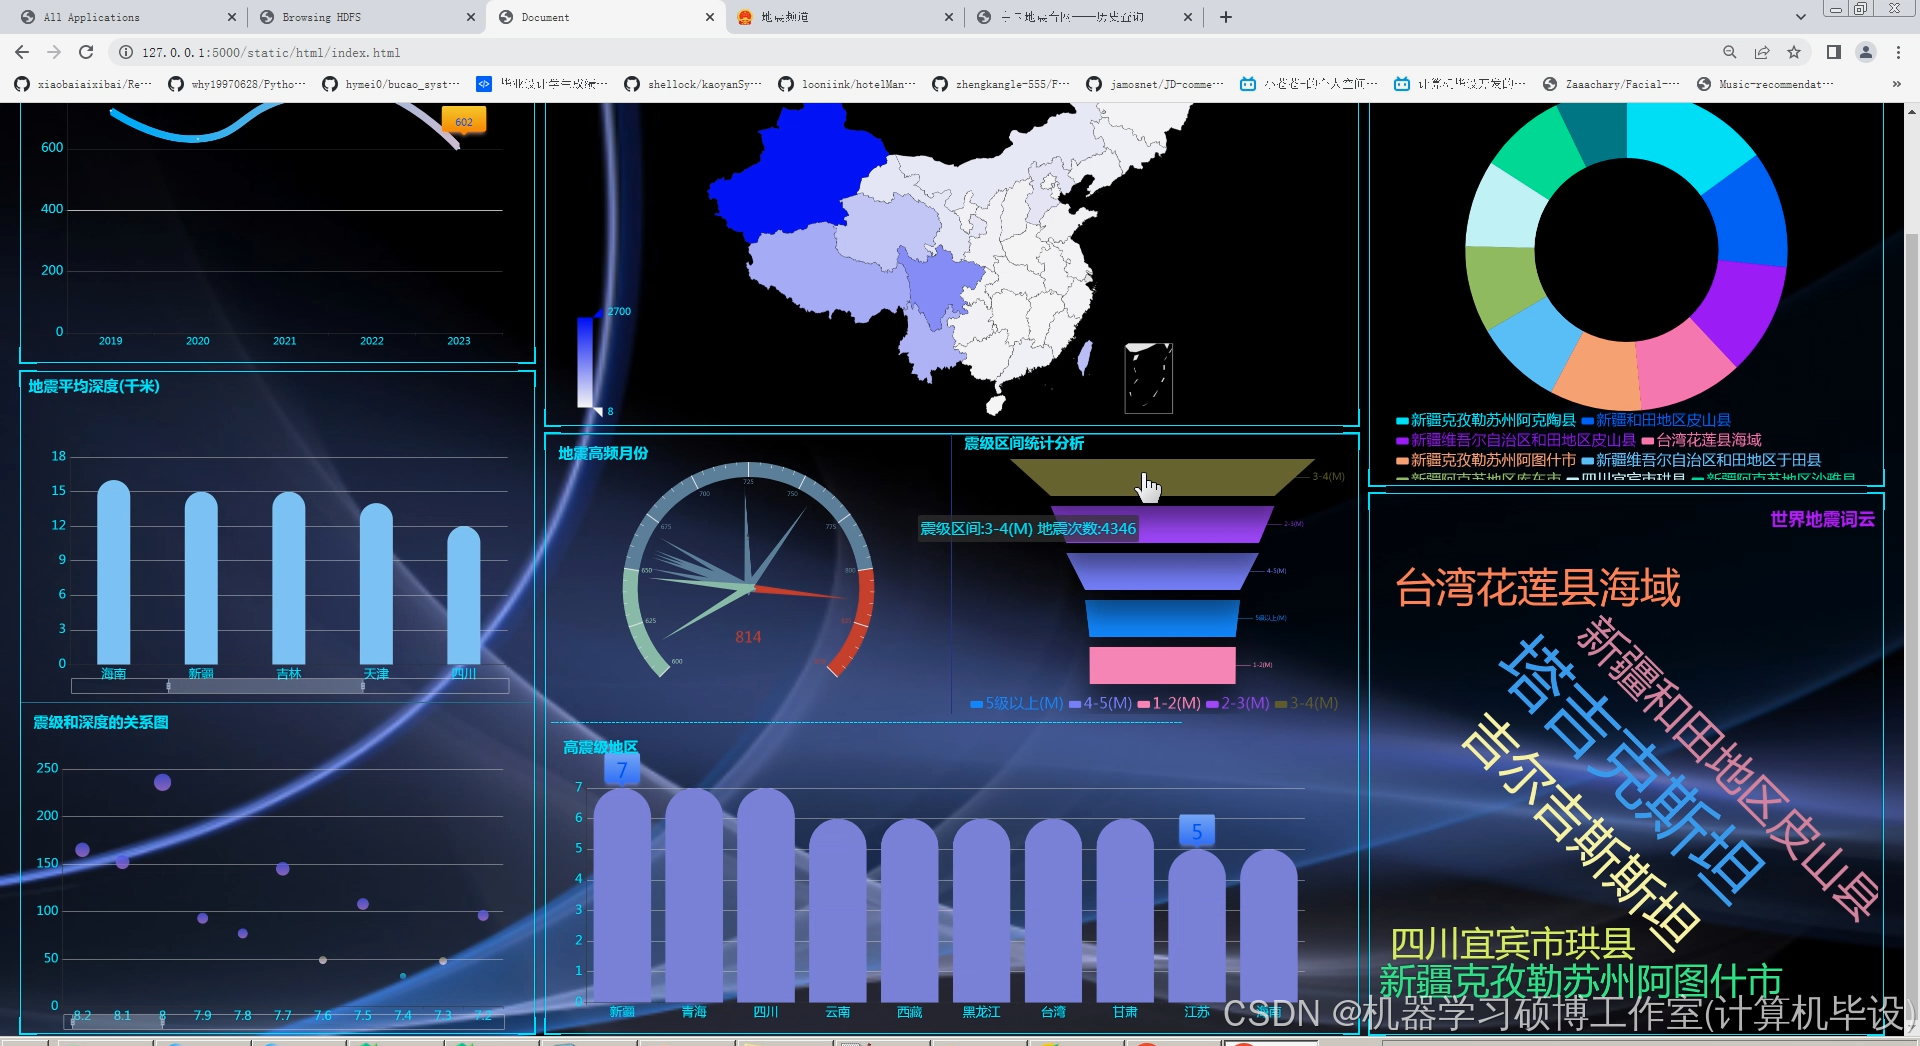Click map visual range top handle at 2700

pyautogui.click(x=599, y=313)
